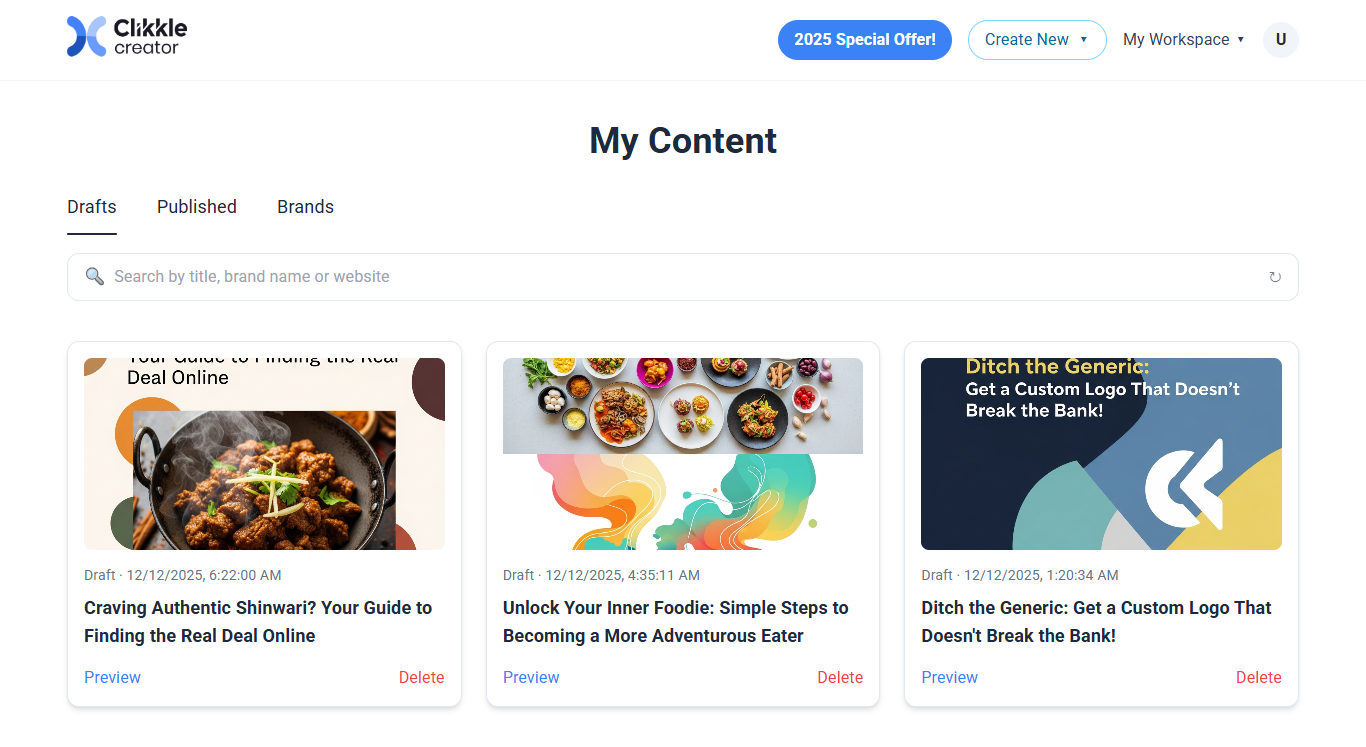
Task: Select the Drafts tab
Action: [x=92, y=207]
